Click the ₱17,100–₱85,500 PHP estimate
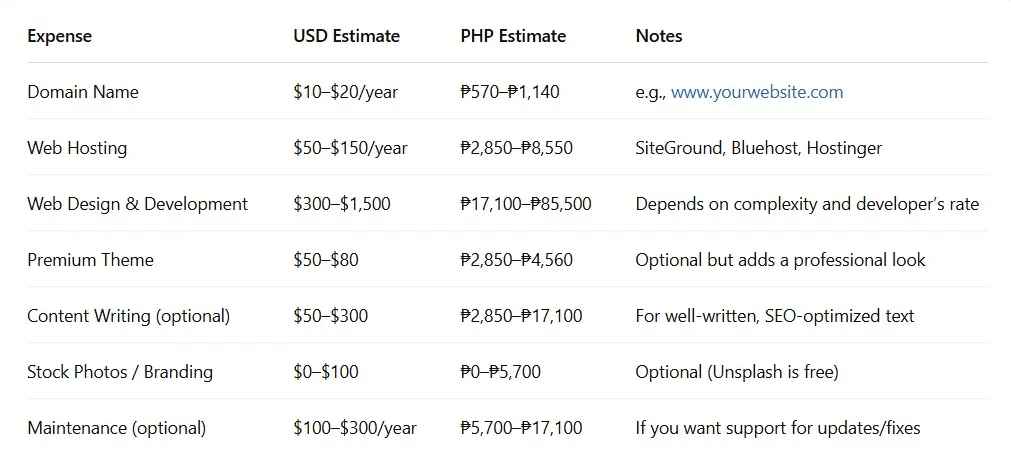Screen dimensions: 1011x467 pos(526,204)
